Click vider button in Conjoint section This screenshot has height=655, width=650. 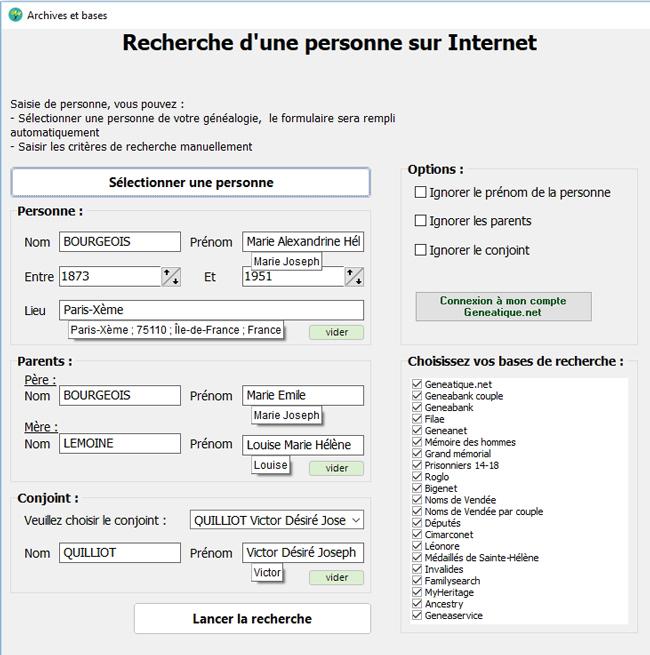tap(336, 577)
